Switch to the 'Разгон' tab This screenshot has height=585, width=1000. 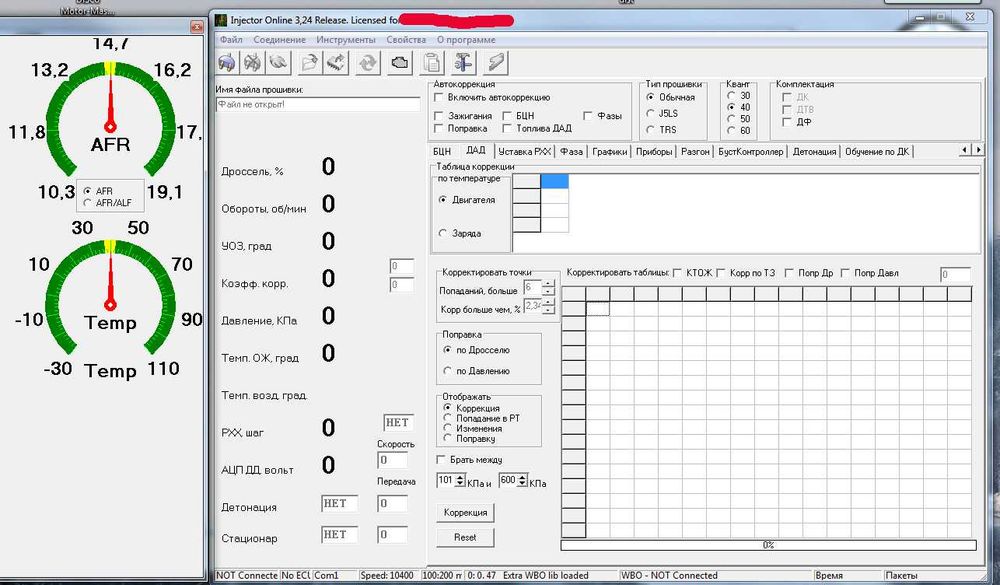pos(695,152)
